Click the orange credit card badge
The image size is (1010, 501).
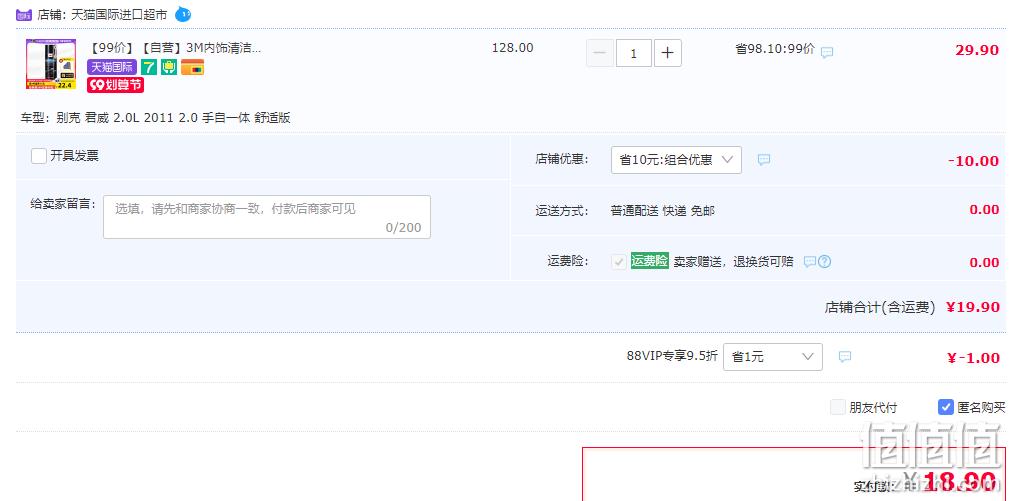pos(193,67)
